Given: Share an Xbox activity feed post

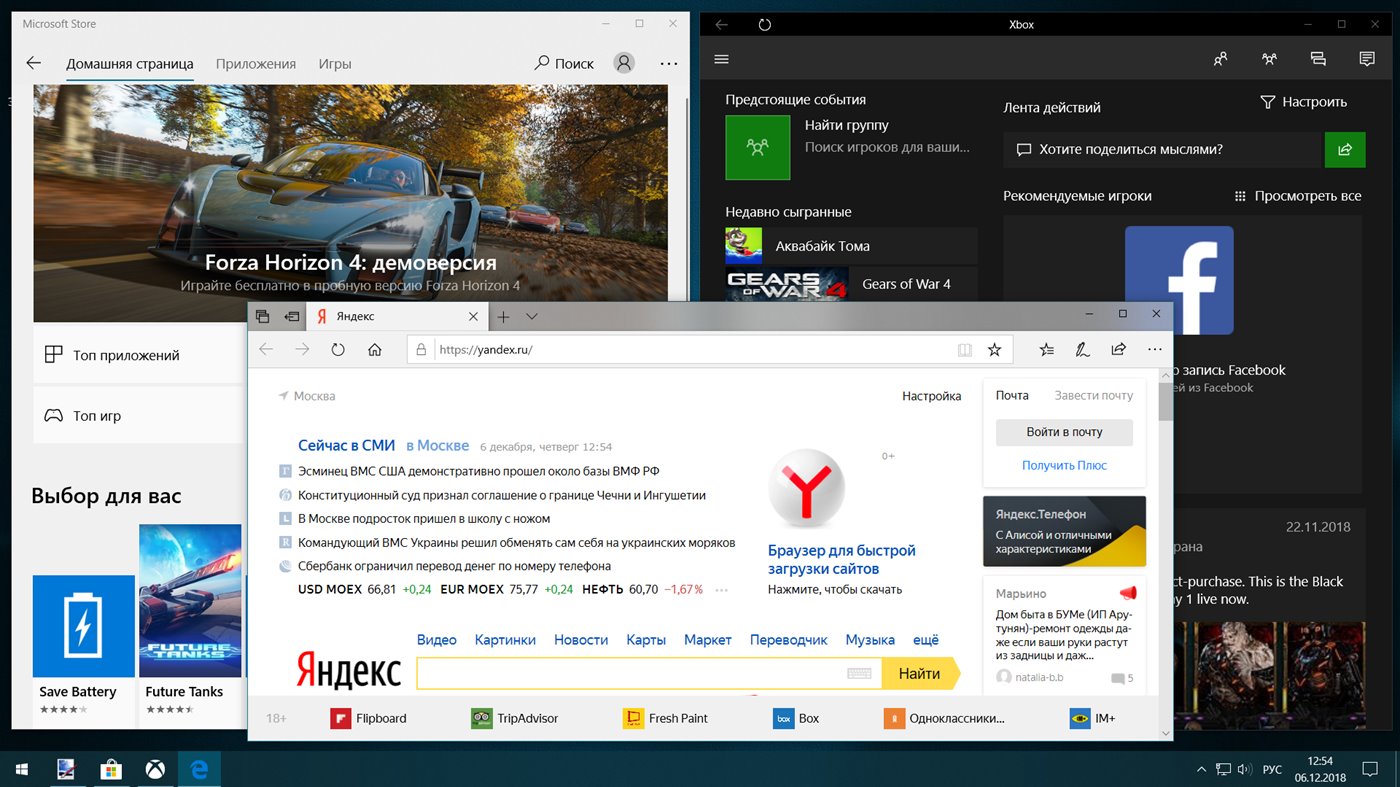Looking at the screenshot, I should (1345, 150).
